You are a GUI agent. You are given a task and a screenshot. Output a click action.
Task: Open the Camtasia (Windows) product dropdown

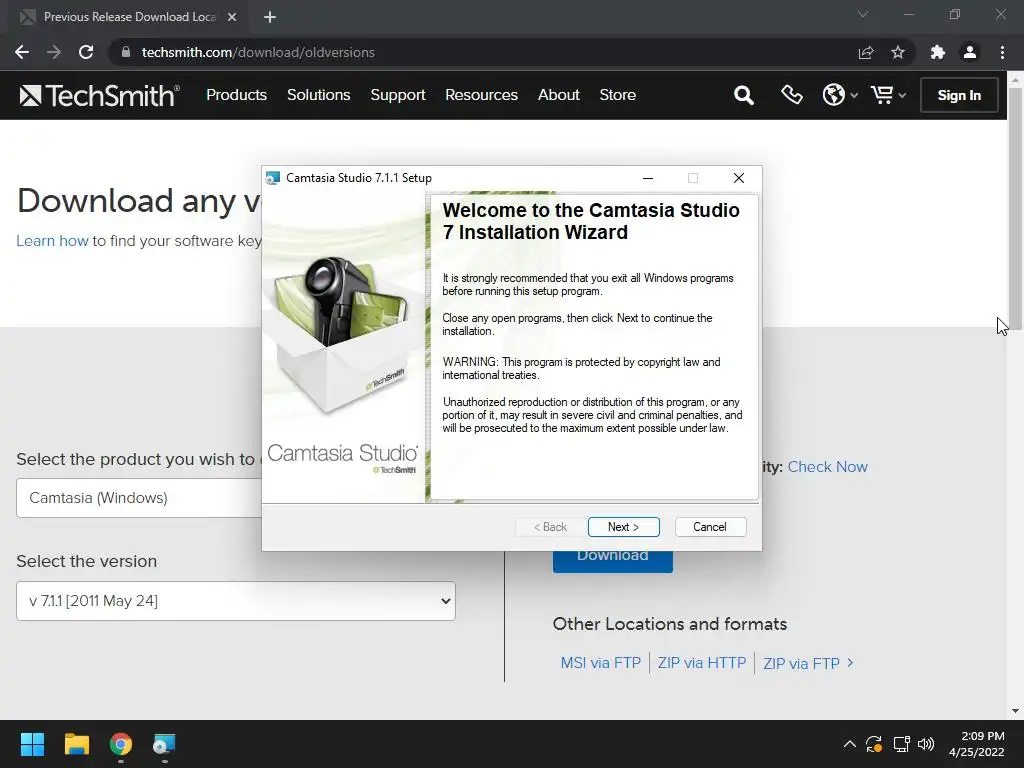point(138,498)
